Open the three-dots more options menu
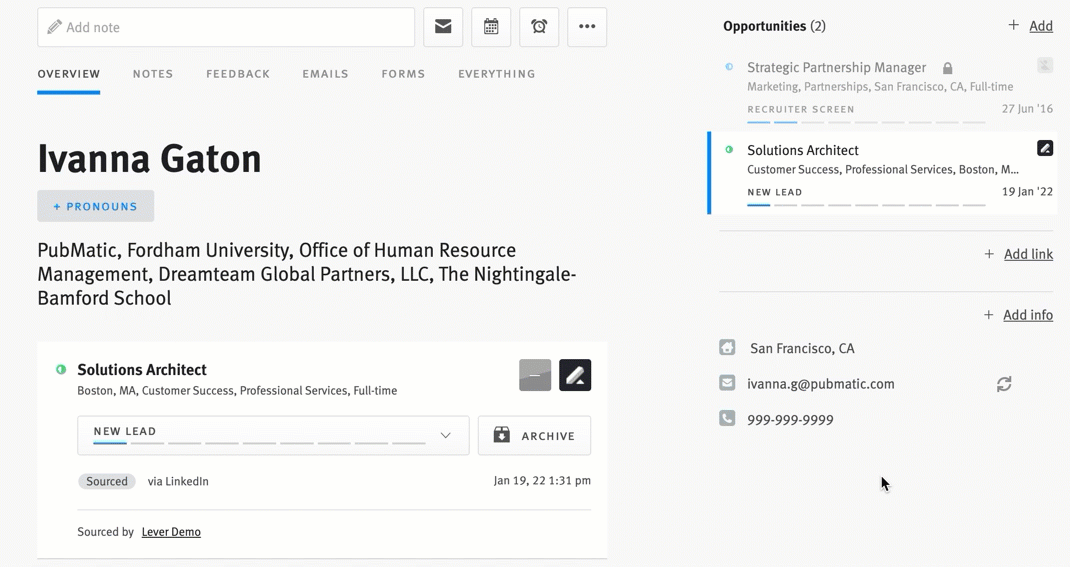 [587, 27]
